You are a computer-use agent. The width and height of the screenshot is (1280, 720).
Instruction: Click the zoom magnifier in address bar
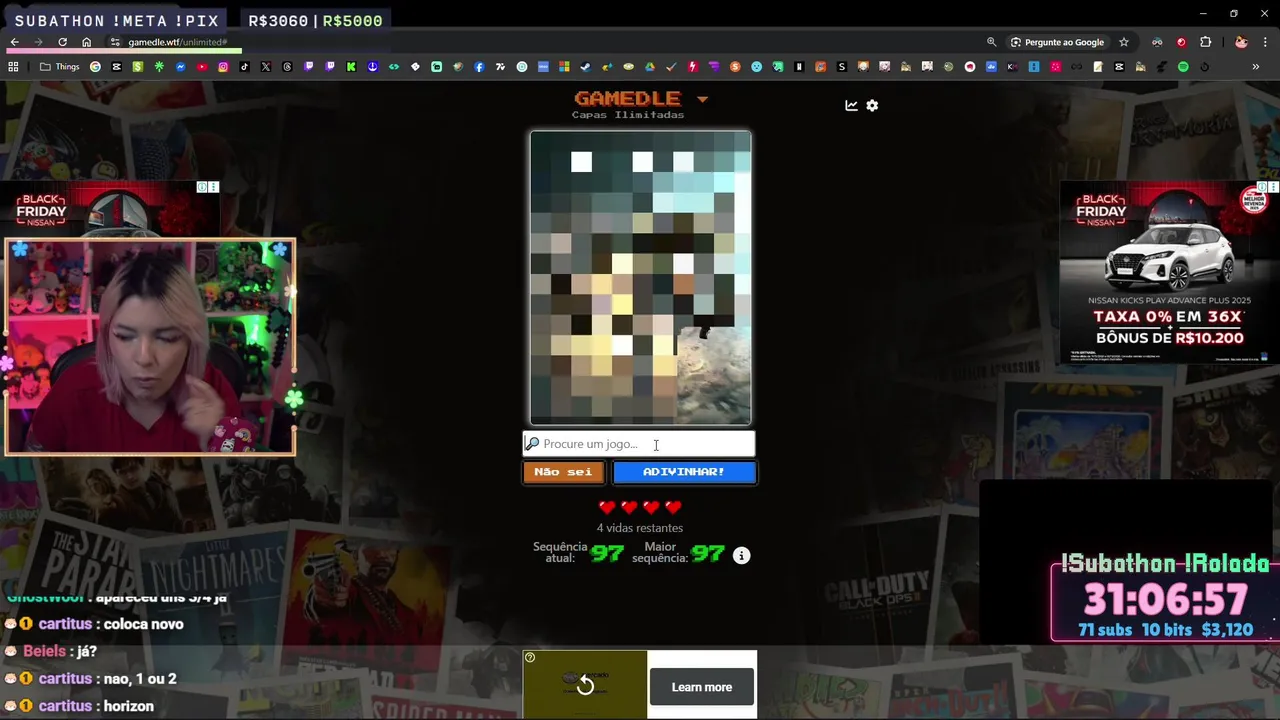992,42
